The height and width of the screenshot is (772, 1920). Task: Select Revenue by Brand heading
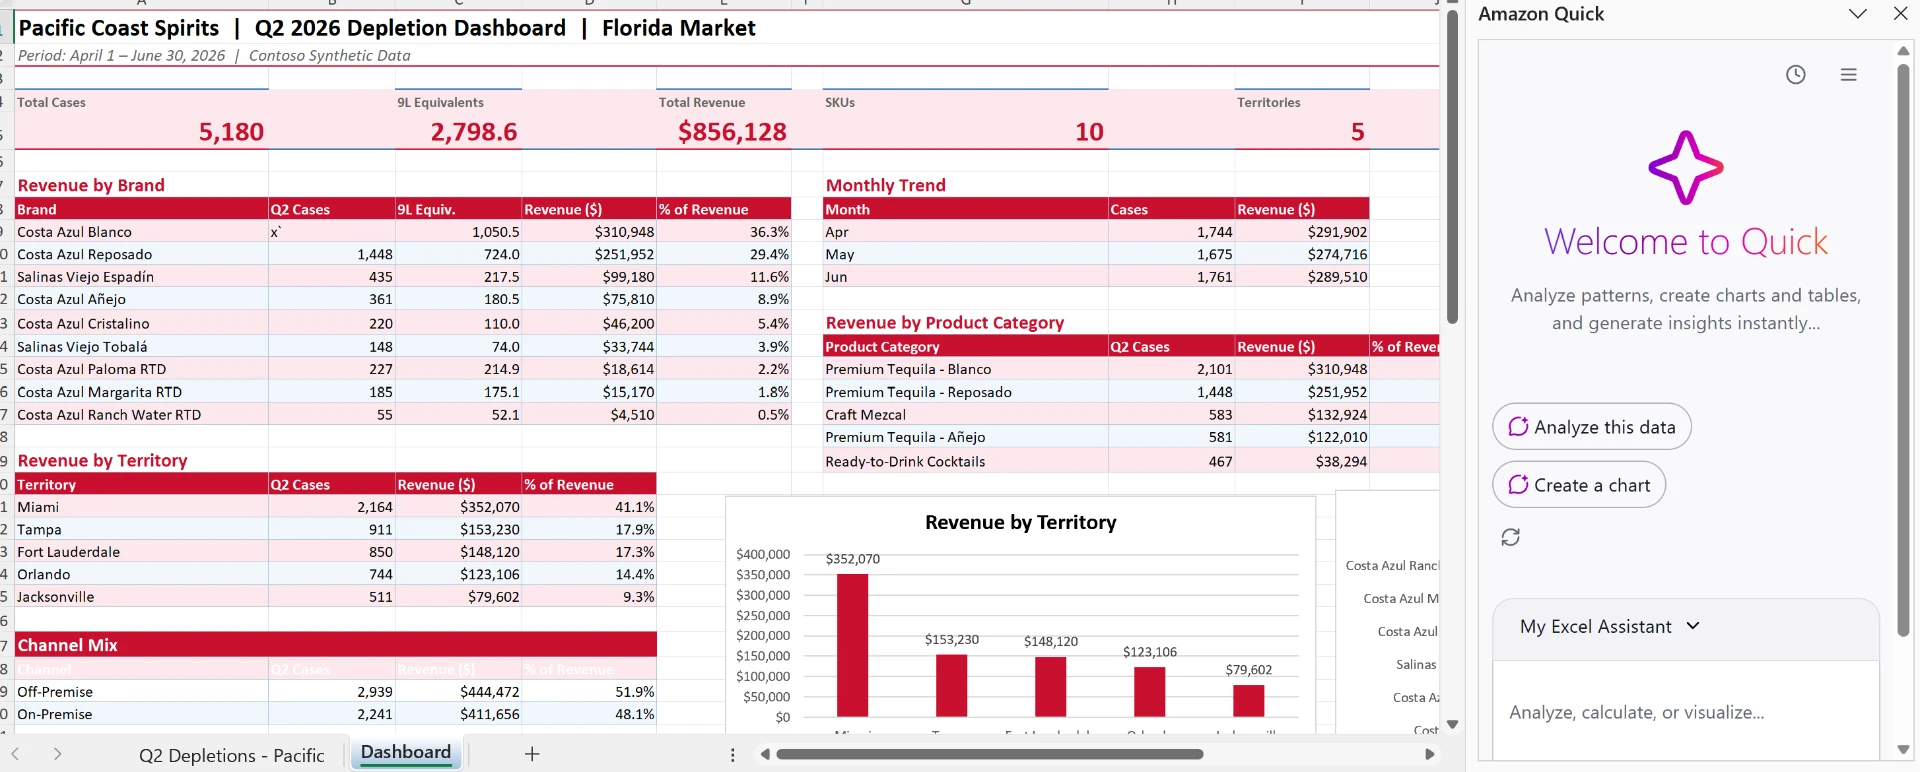click(91, 185)
